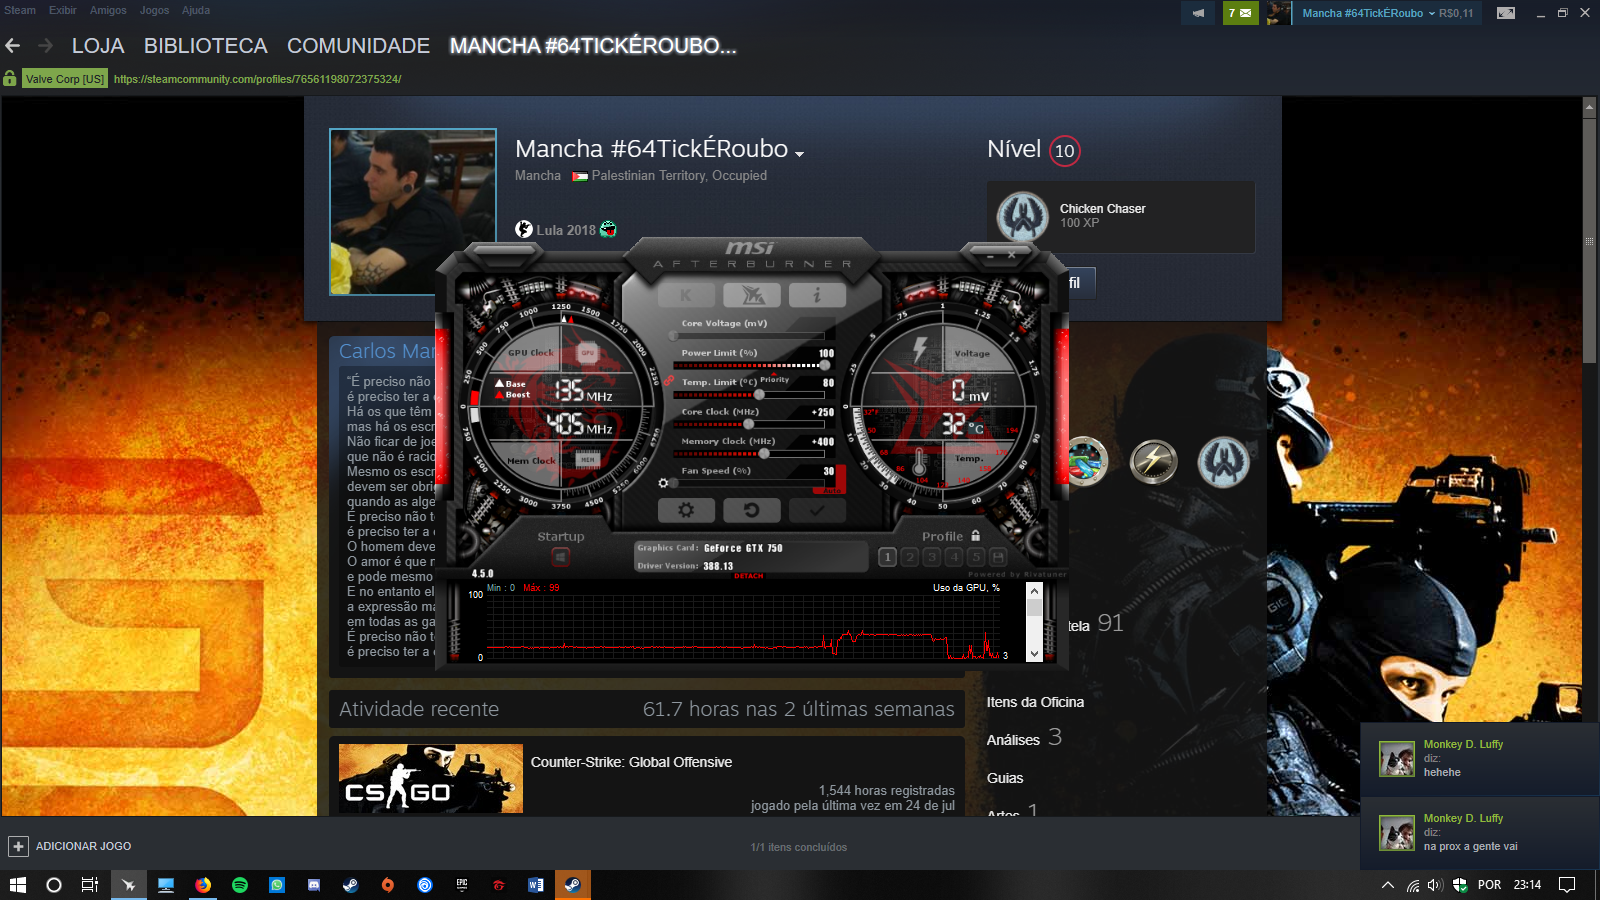Click ADICIONAR JOGO plus button
This screenshot has height=900, width=1600.
(18, 846)
